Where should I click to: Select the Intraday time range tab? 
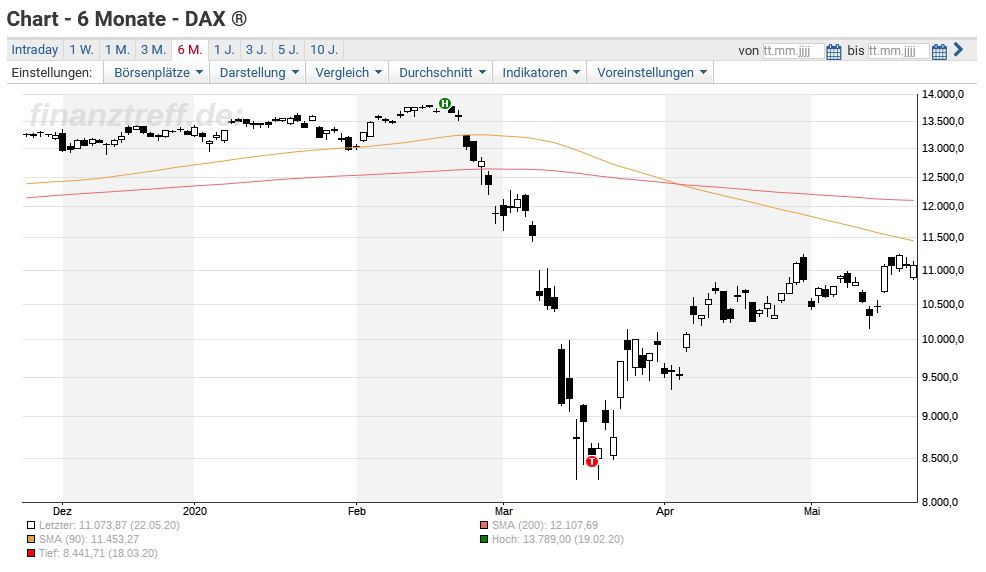(x=35, y=50)
